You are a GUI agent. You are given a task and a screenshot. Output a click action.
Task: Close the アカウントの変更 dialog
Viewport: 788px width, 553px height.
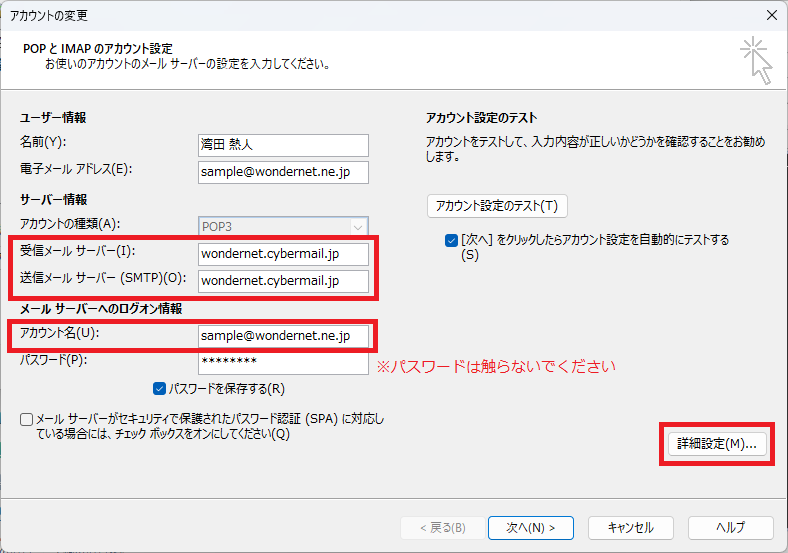click(772, 16)
